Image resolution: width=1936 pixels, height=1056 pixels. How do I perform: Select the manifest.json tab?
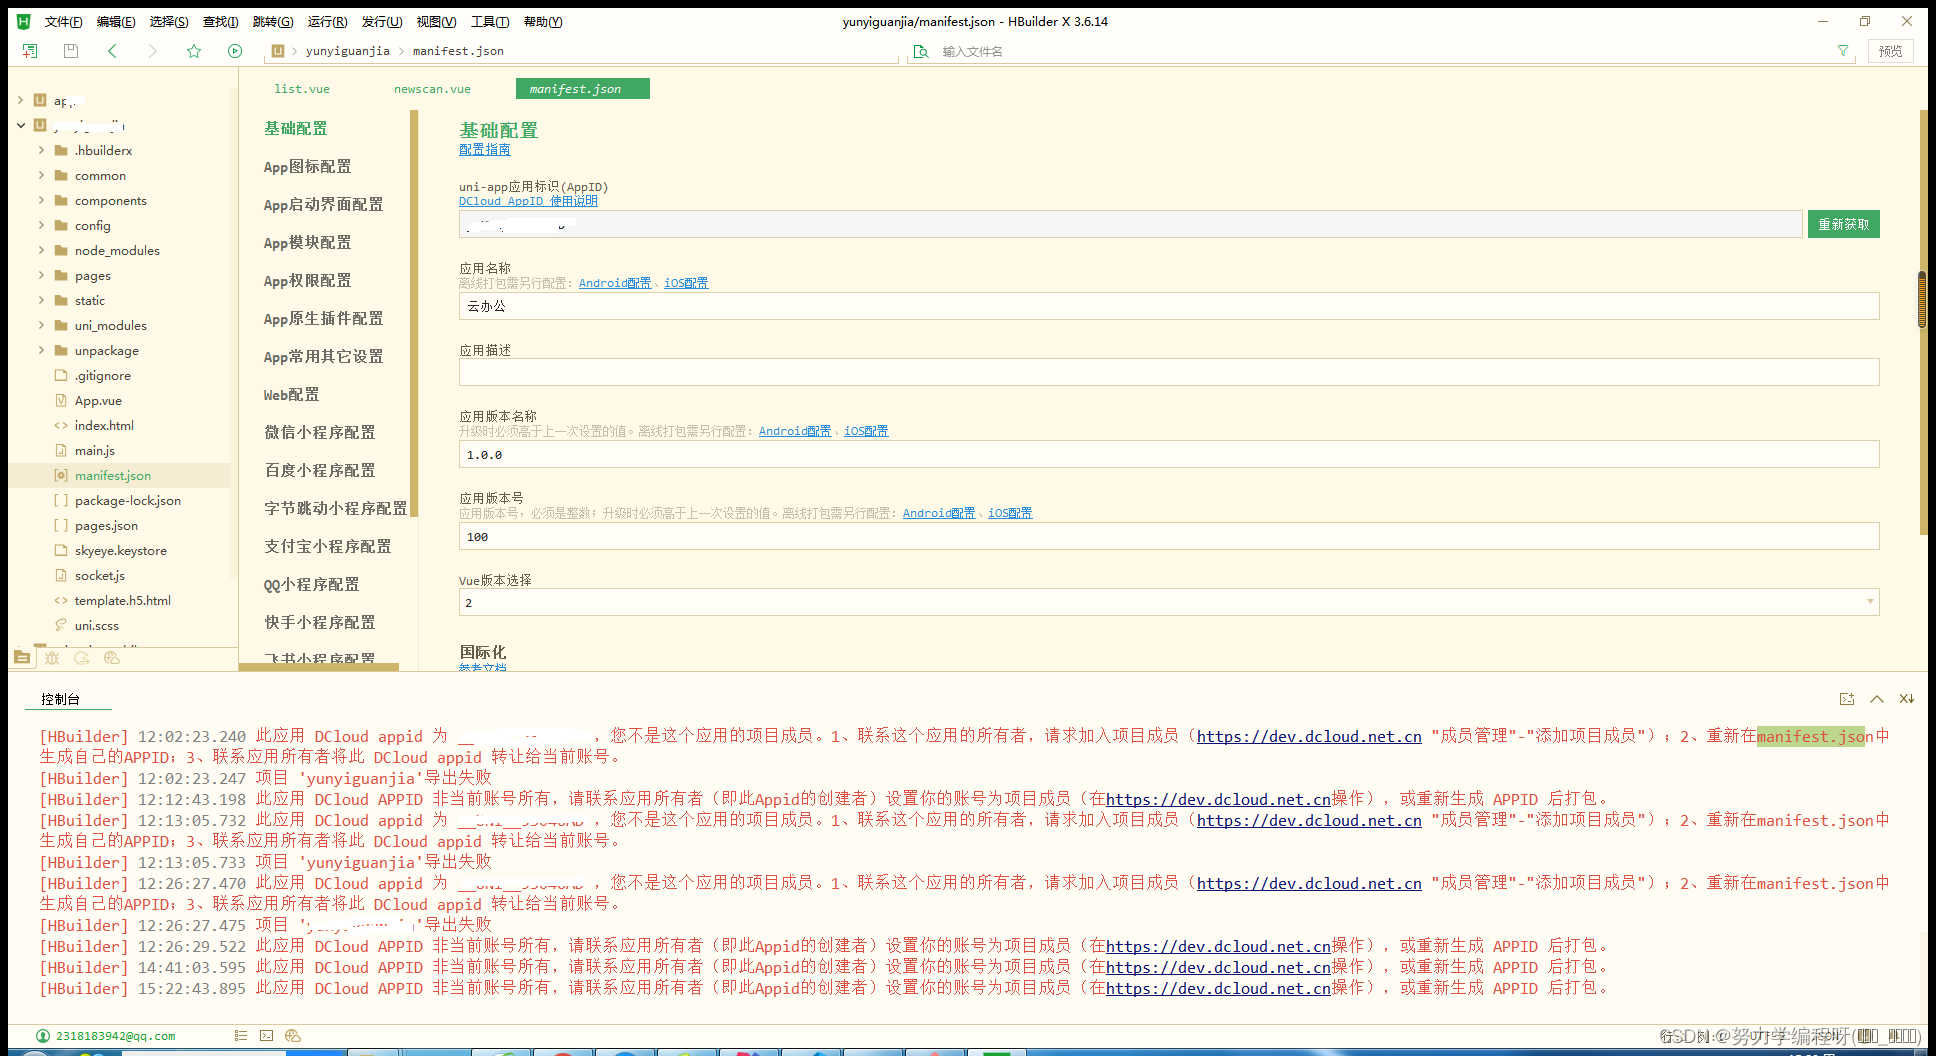click(583, 89)
